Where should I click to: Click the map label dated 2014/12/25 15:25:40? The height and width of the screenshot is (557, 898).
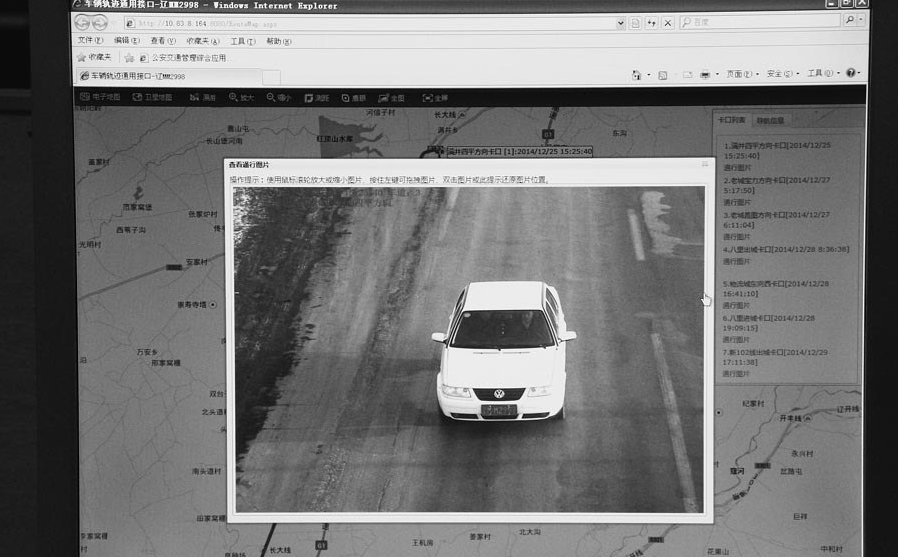(x=519, y=152)
